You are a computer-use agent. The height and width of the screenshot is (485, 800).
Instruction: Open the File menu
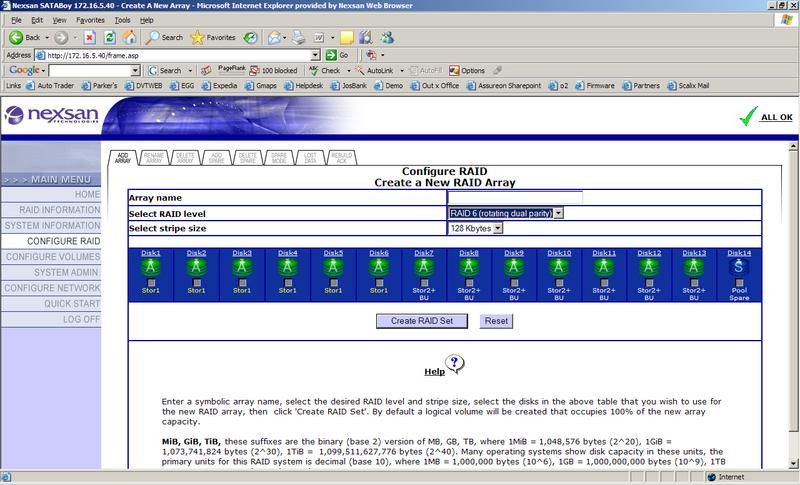16,20
